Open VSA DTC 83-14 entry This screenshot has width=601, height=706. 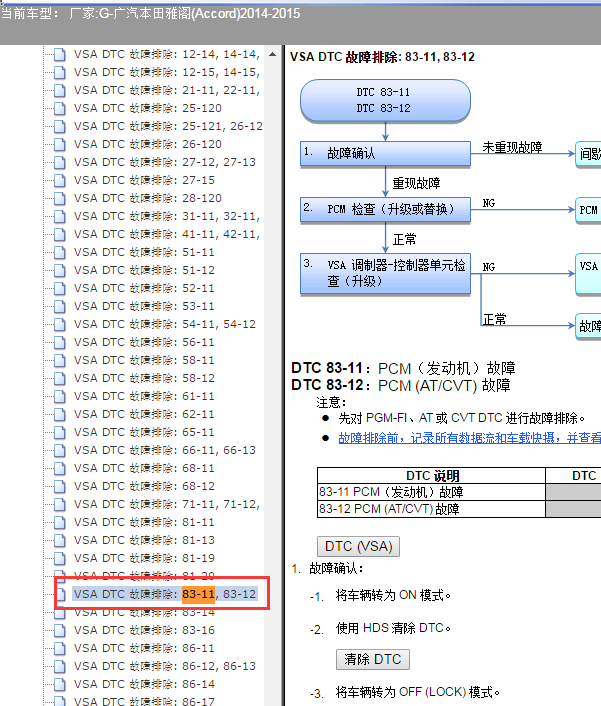pos(144,612)
